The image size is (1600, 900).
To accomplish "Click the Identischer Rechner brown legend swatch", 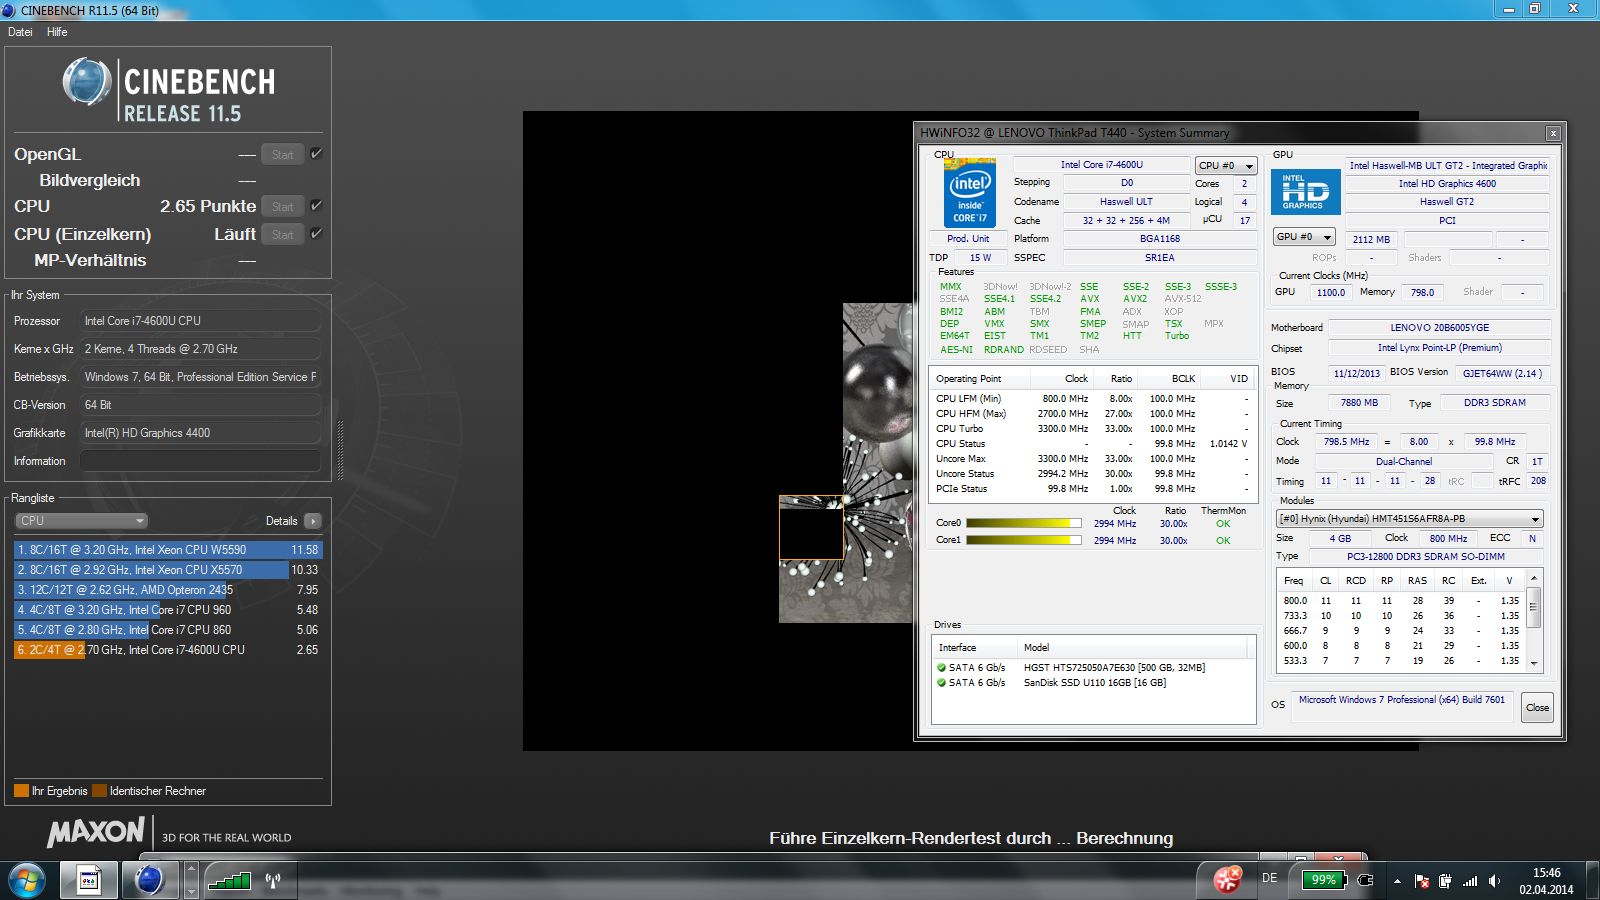I will [99, 791].
